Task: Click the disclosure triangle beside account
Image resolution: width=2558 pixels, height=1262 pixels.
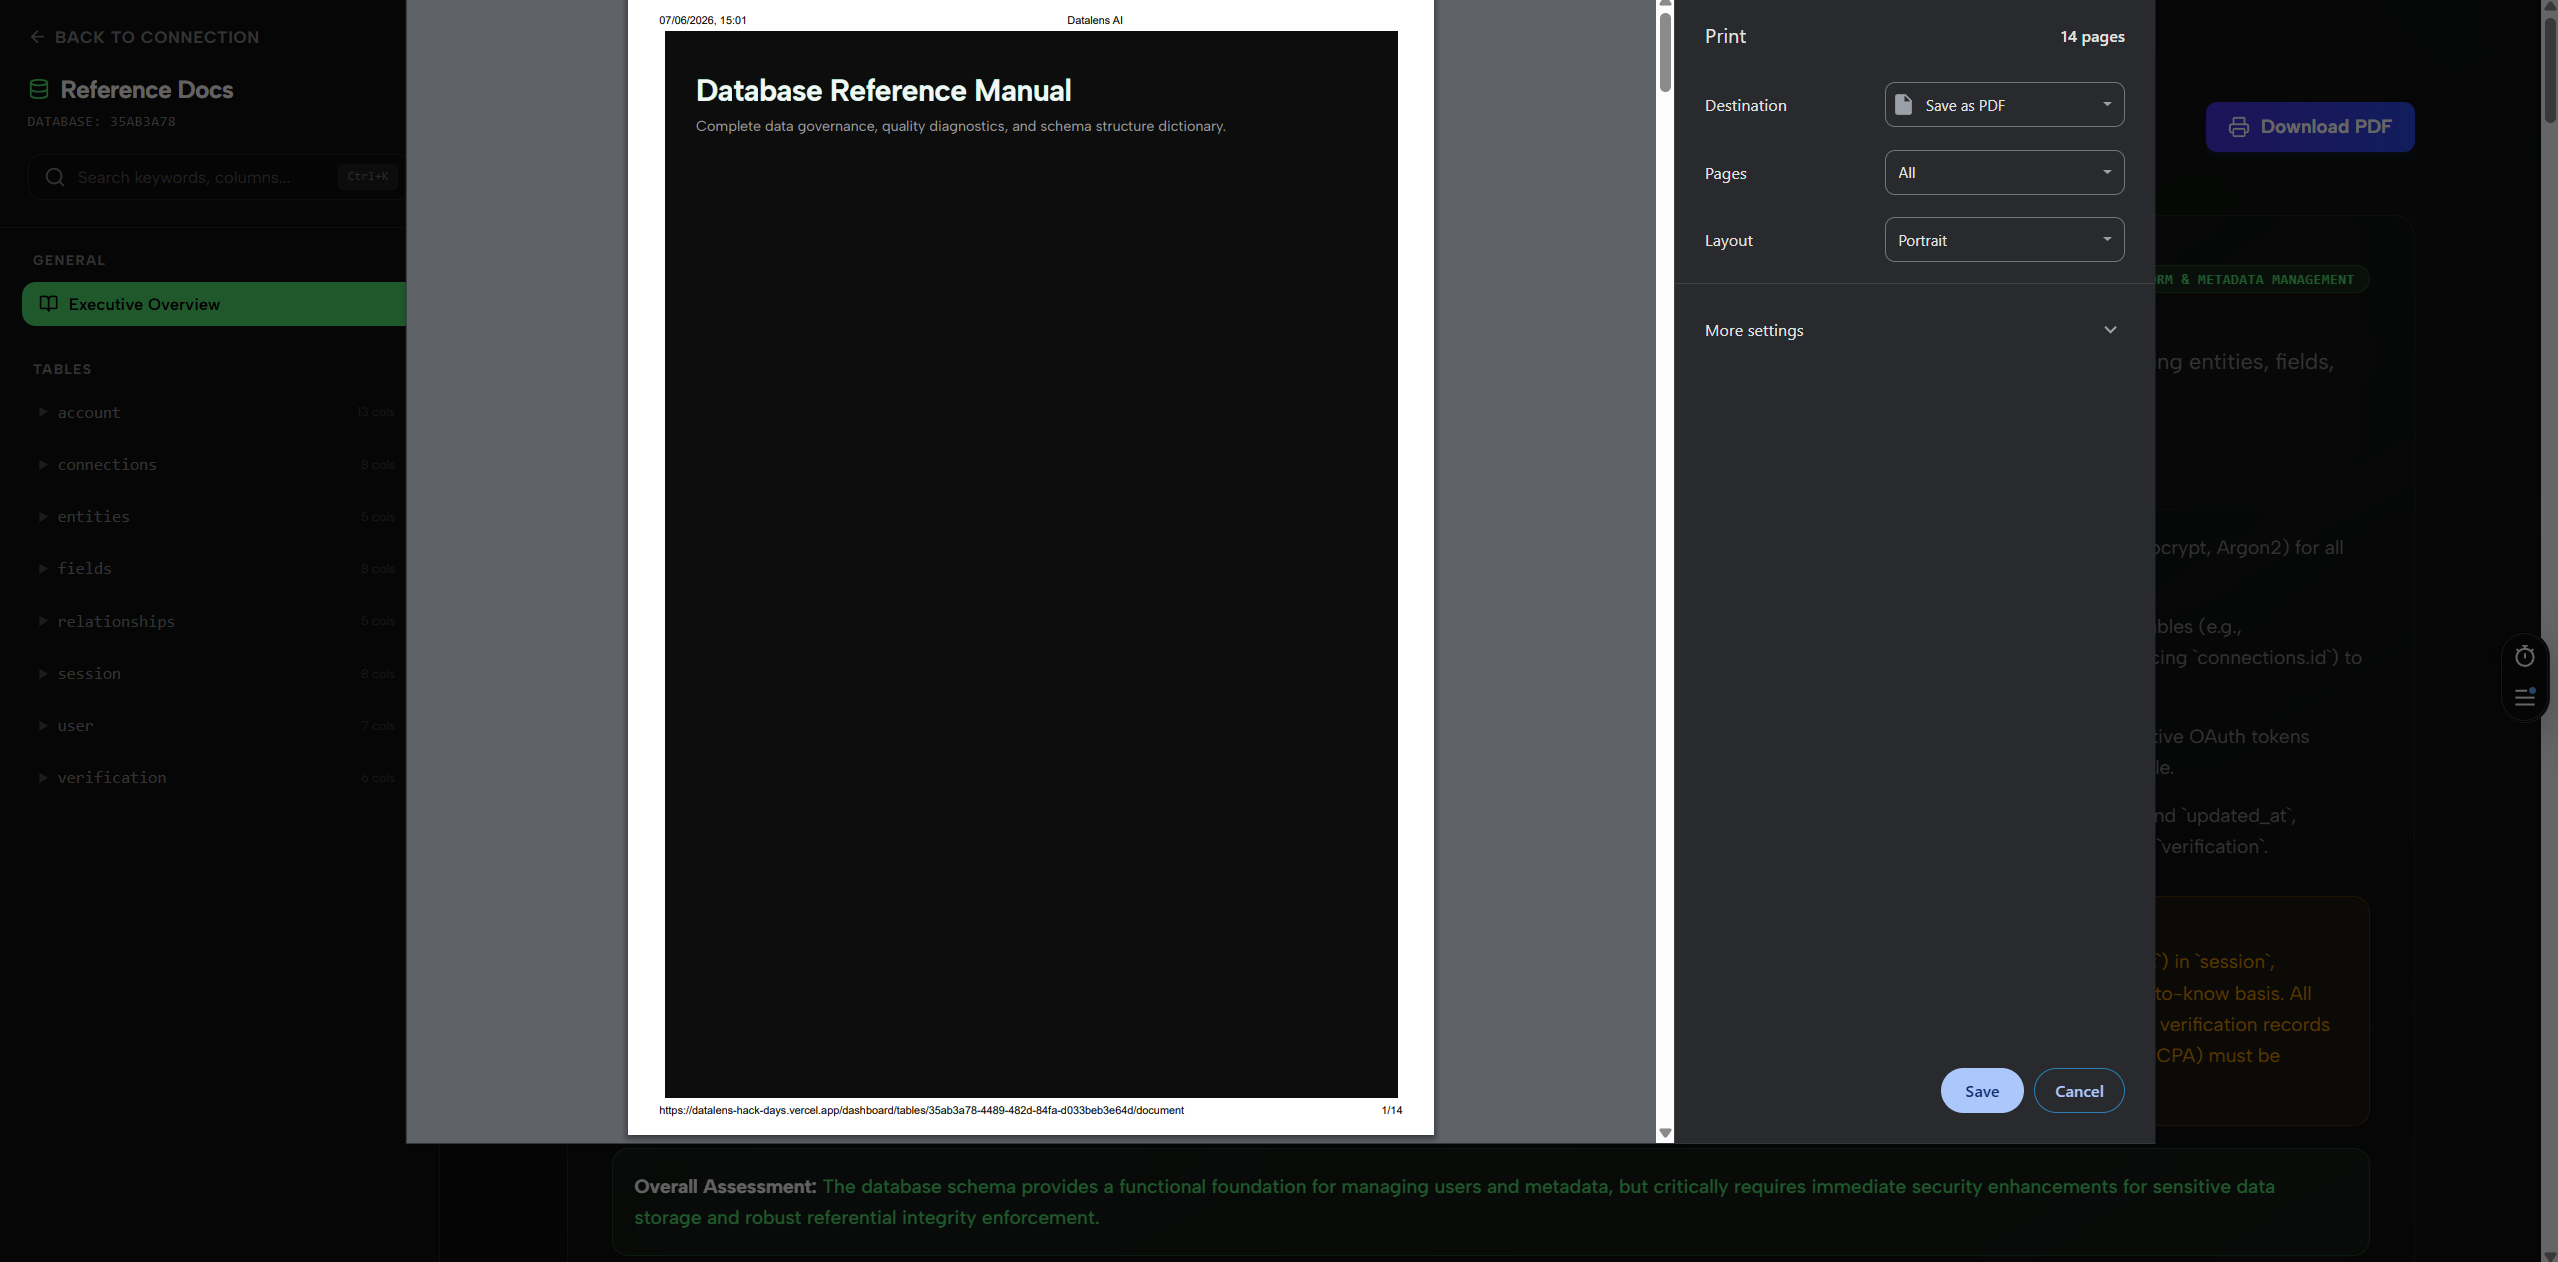Action: click(x=43, y=412)
